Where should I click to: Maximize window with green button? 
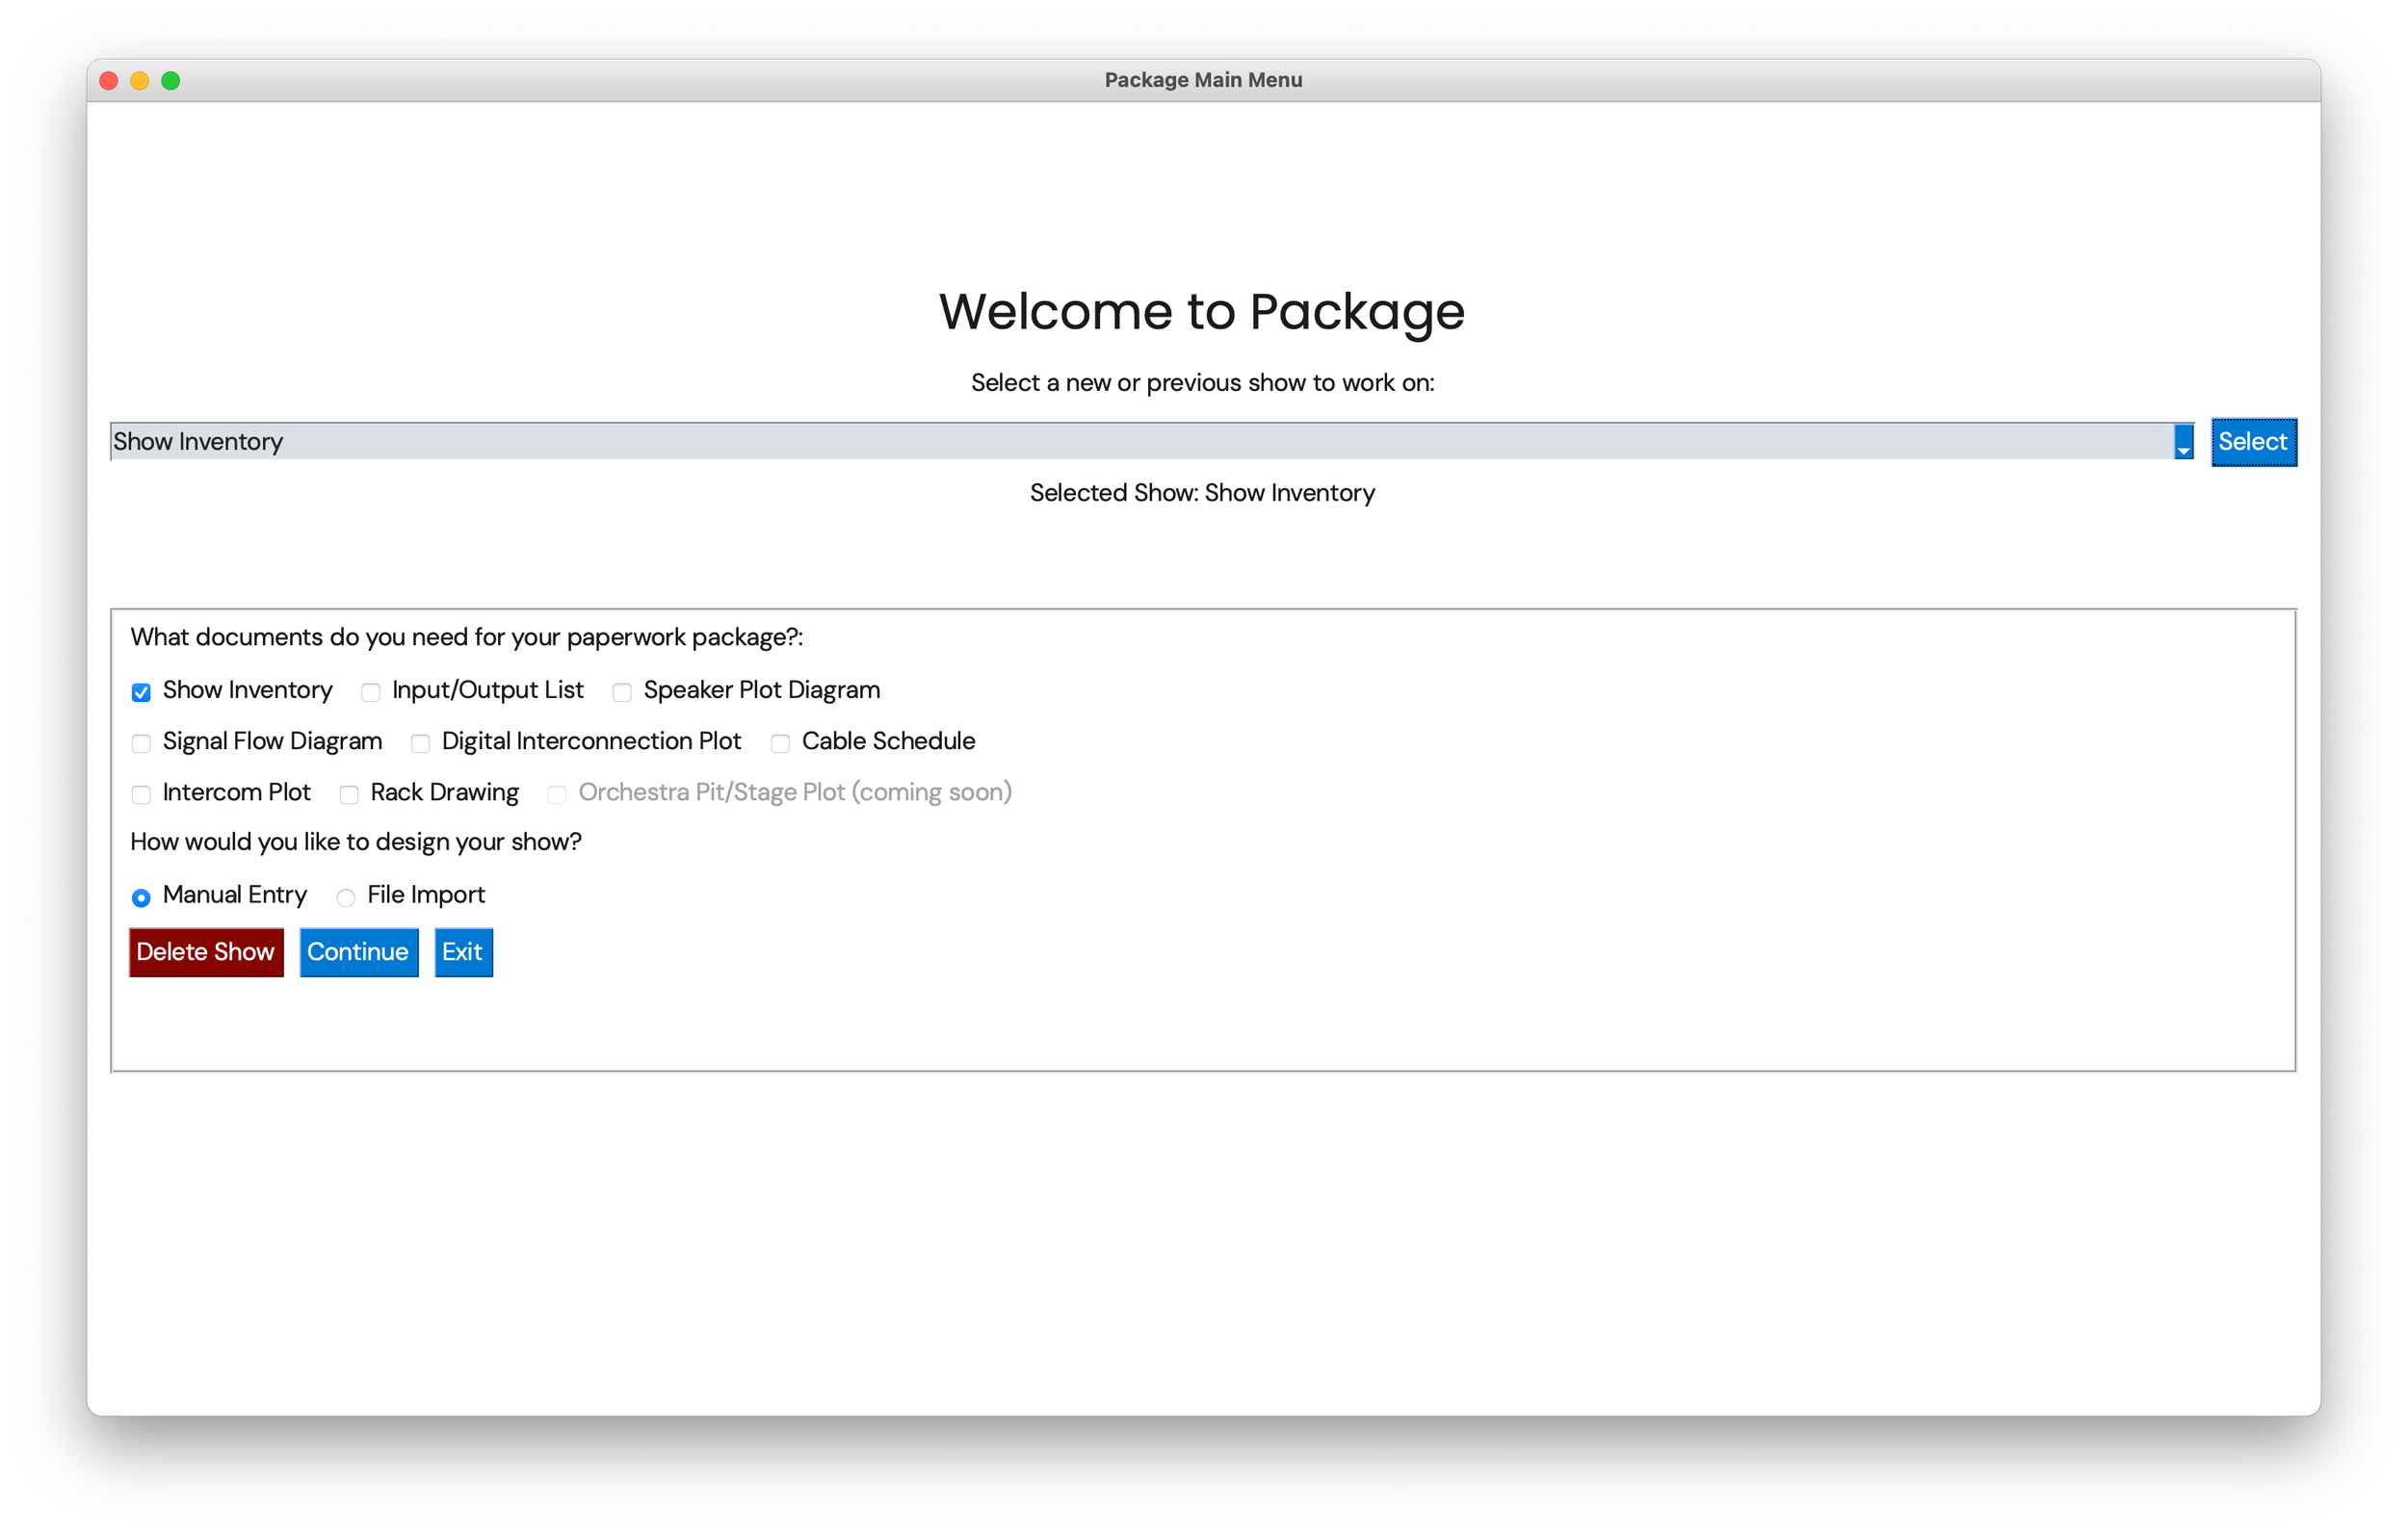(171, 80)
